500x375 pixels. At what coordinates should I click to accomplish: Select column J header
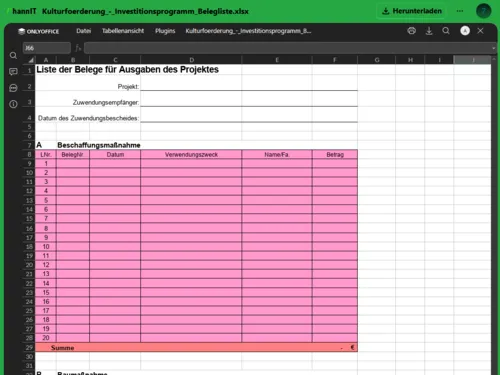coord(472,60)
